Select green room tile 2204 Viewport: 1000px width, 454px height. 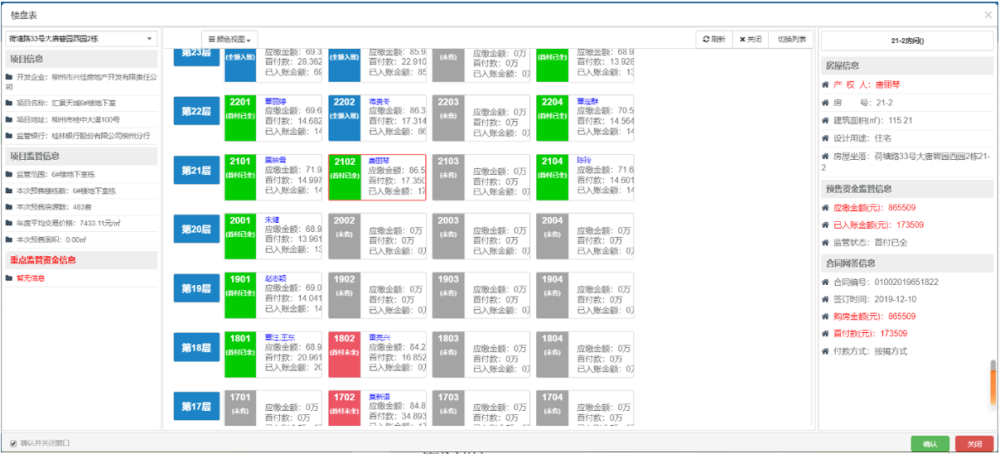(552, 118)
